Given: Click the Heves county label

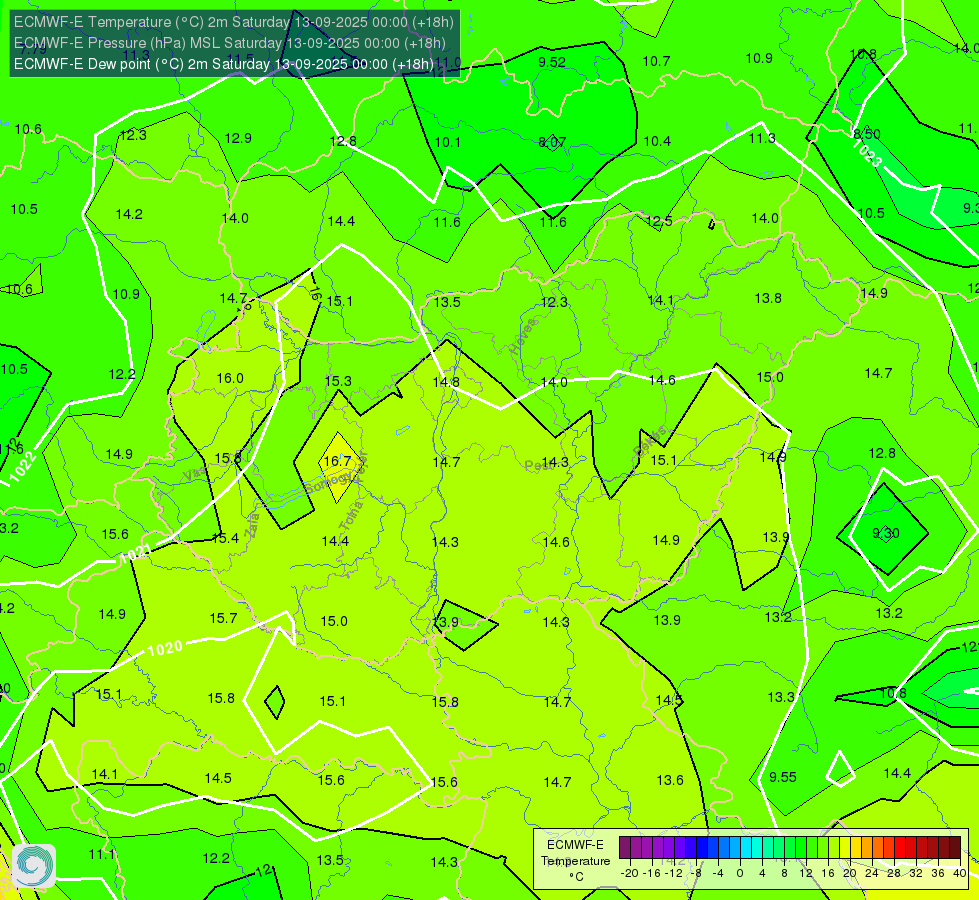Looking at the screenshot, I should click(523, 337).
